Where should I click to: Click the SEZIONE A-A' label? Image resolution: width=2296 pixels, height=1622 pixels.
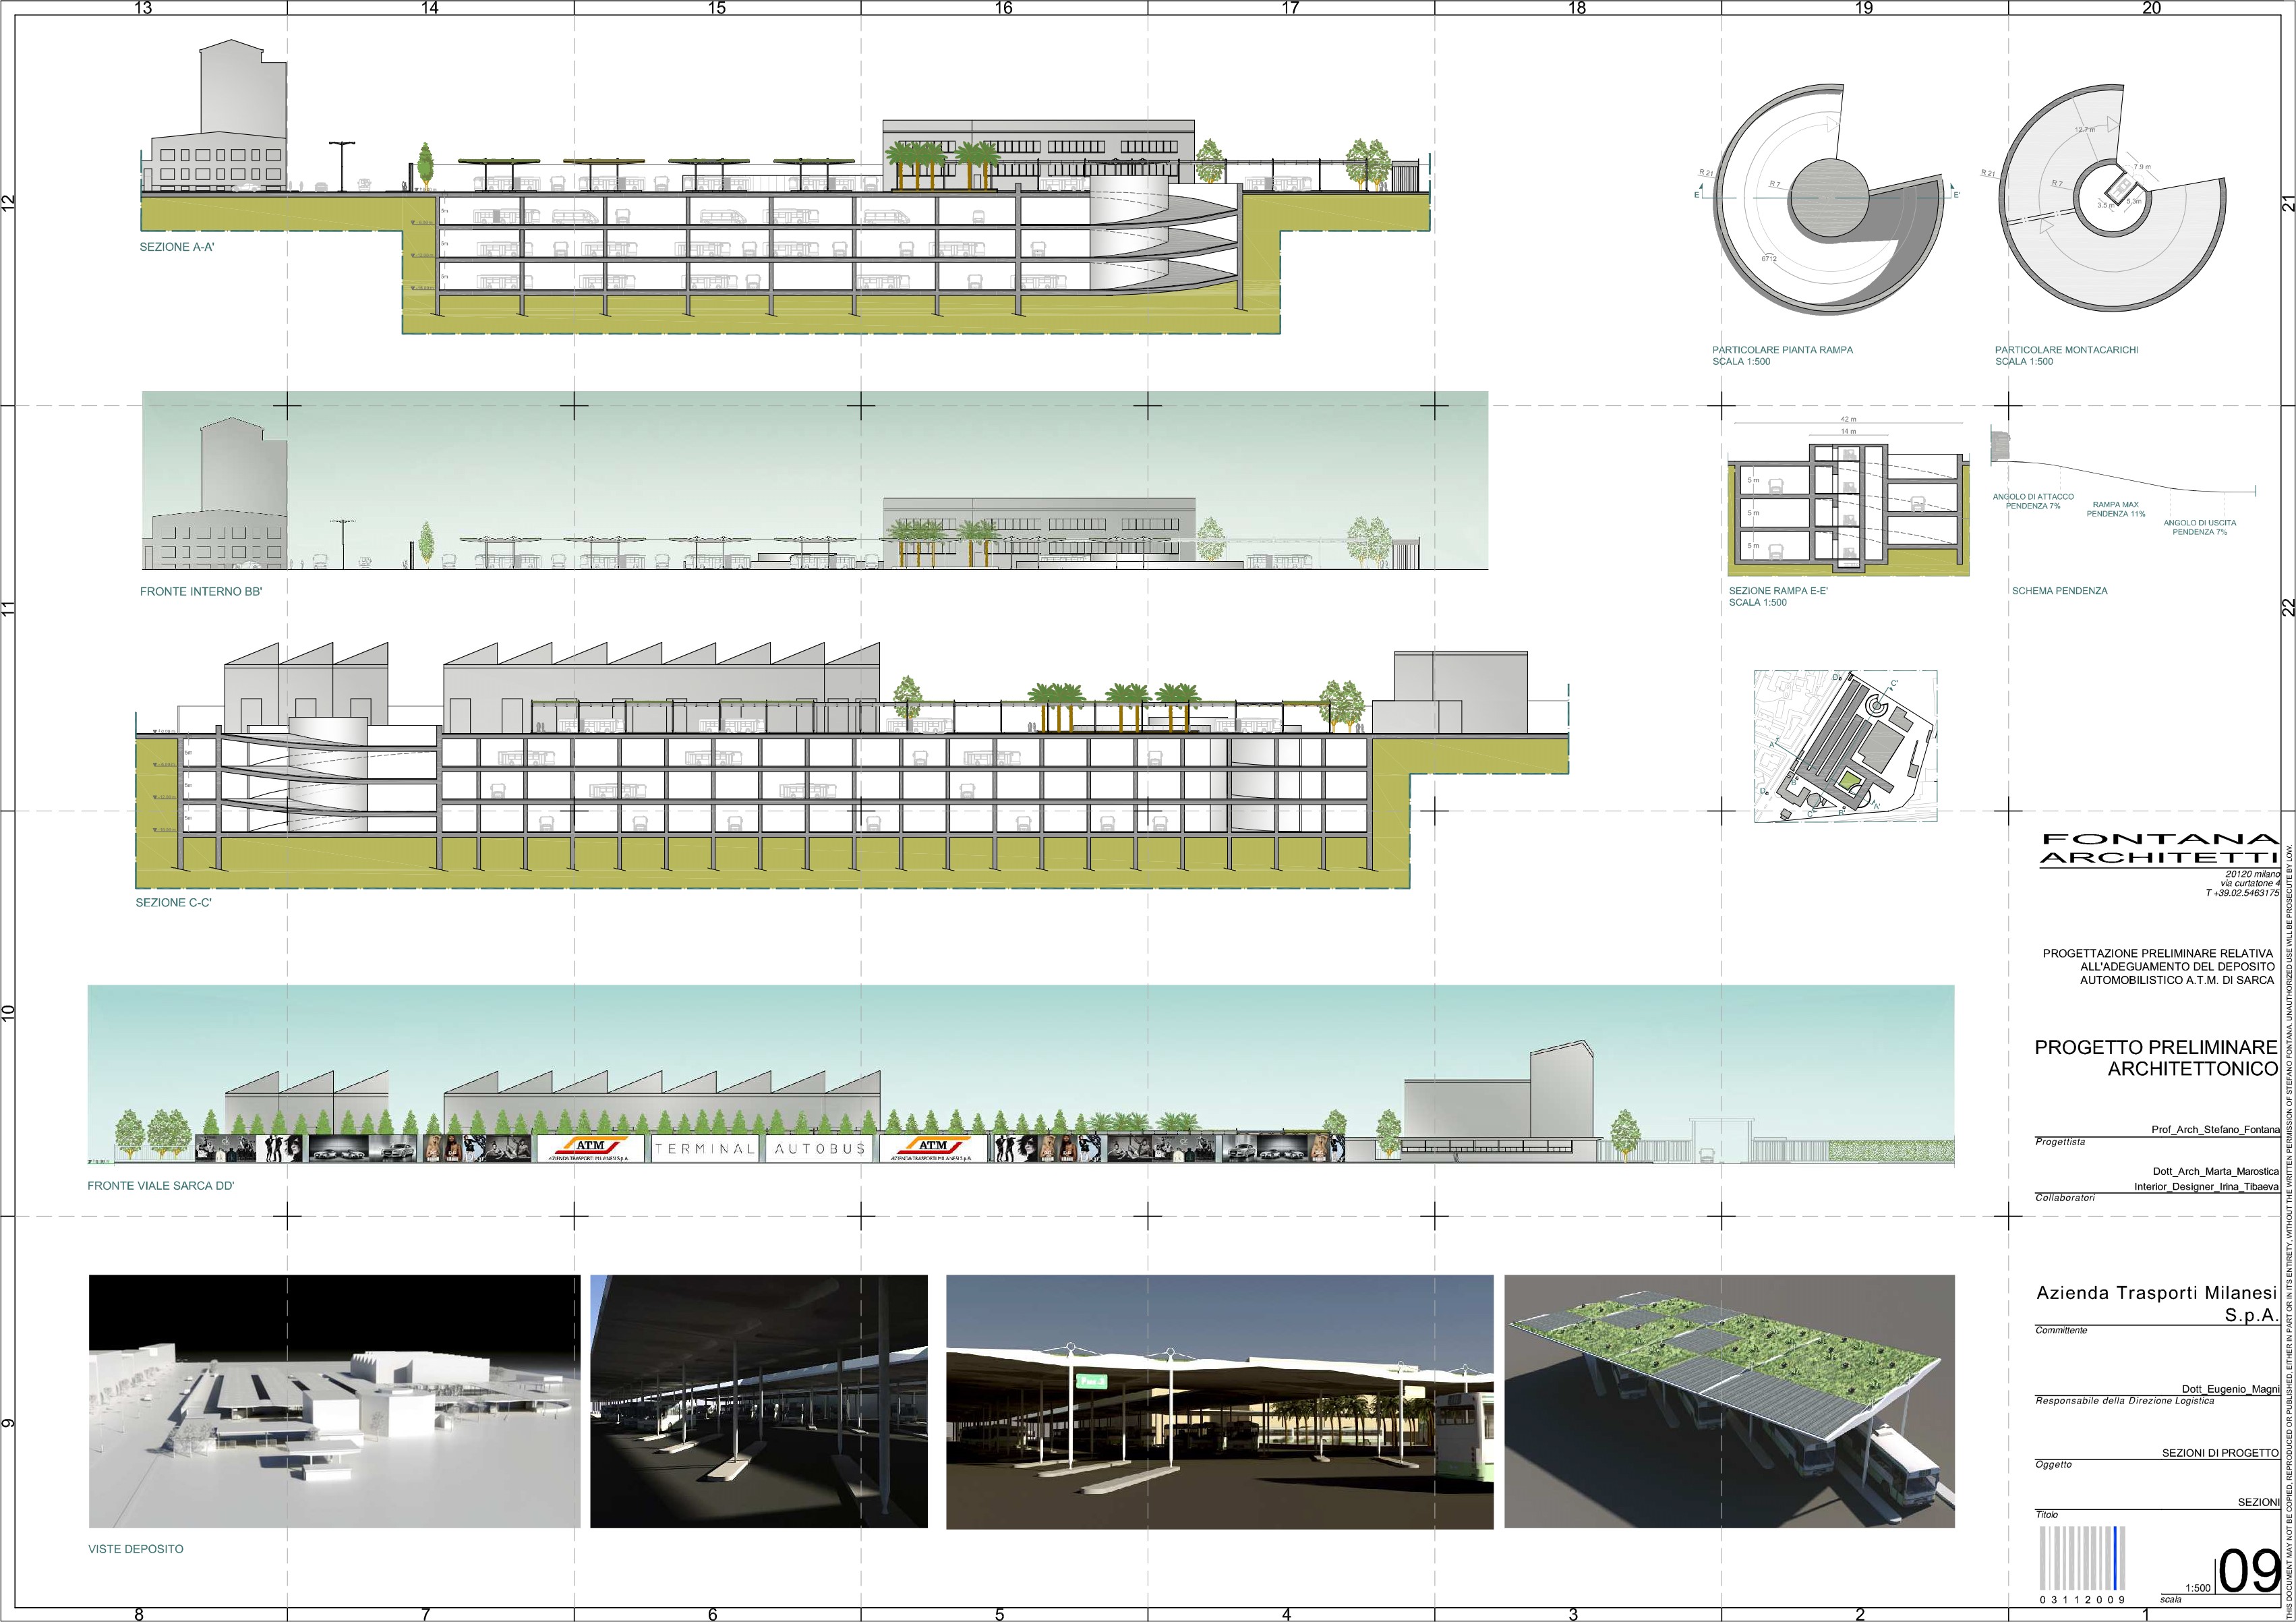click(177, 246)
